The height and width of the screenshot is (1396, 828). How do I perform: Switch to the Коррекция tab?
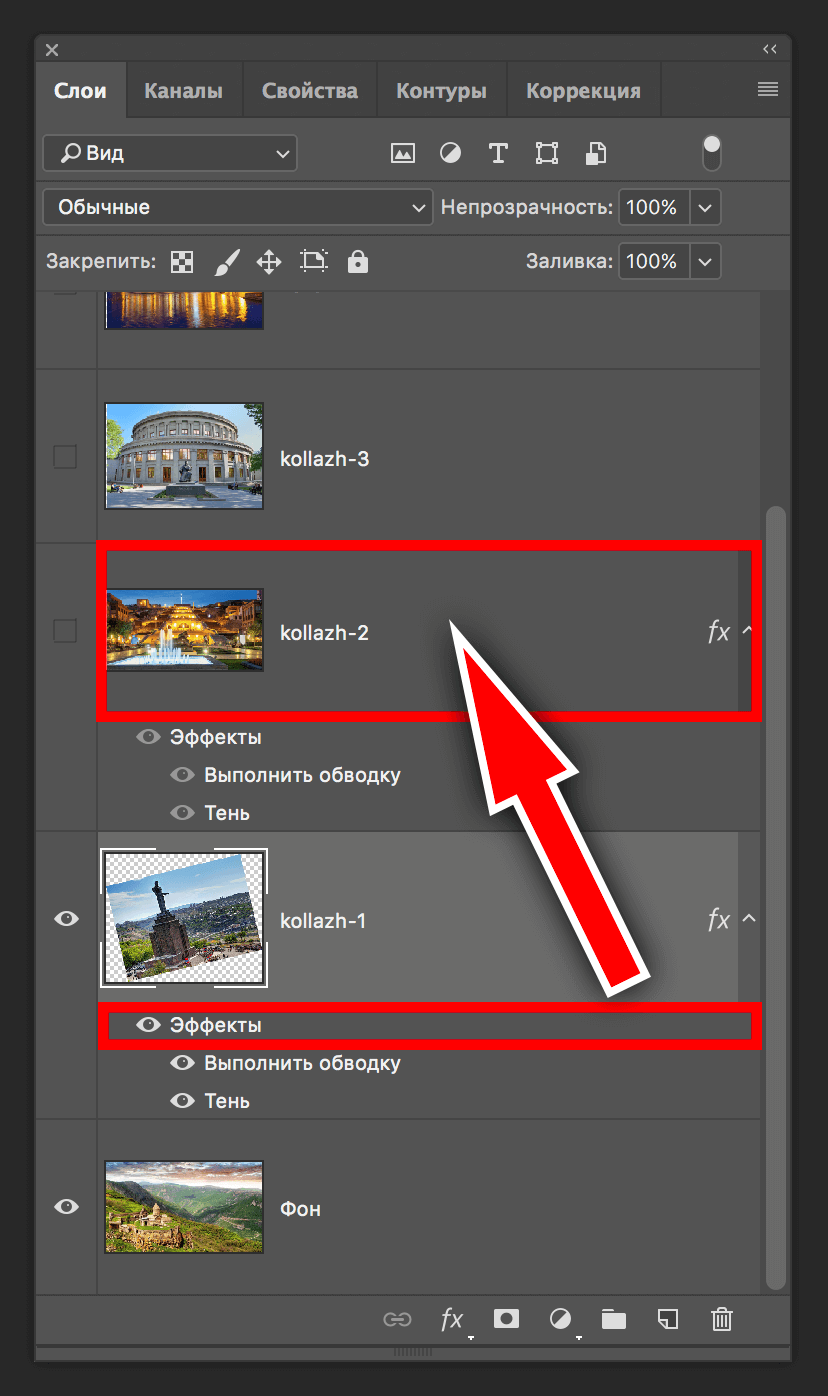(583, 91)
